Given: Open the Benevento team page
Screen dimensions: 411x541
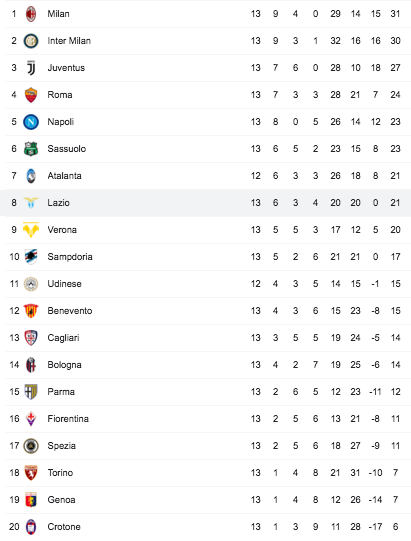Looking at the screenshot, I should (x=70, y=311).
